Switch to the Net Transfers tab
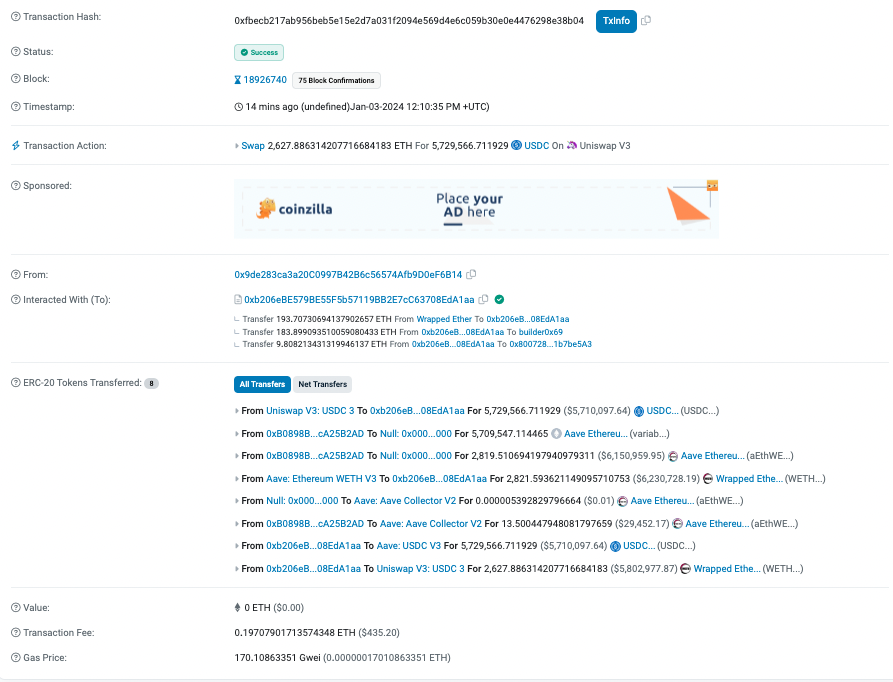893x682 pixels. pyautogui.click(x=322, y=384)
